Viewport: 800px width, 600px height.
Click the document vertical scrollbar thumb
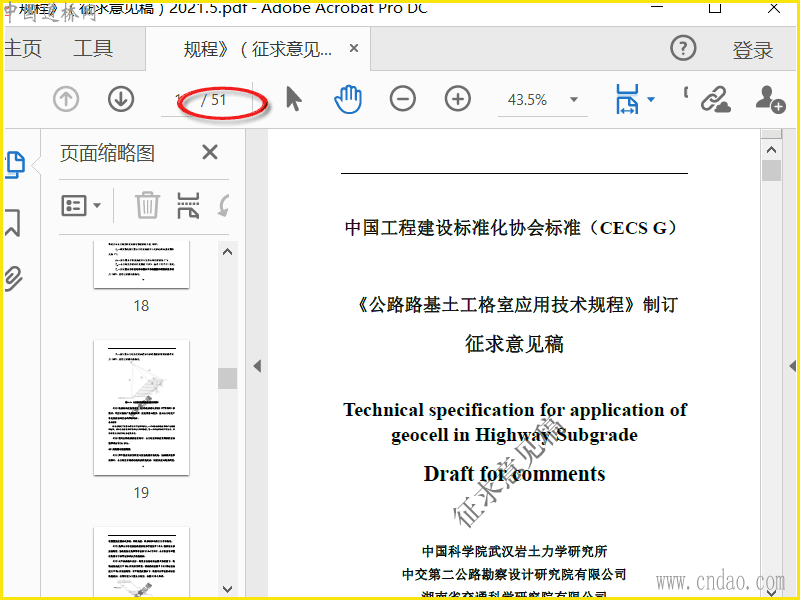771,170
